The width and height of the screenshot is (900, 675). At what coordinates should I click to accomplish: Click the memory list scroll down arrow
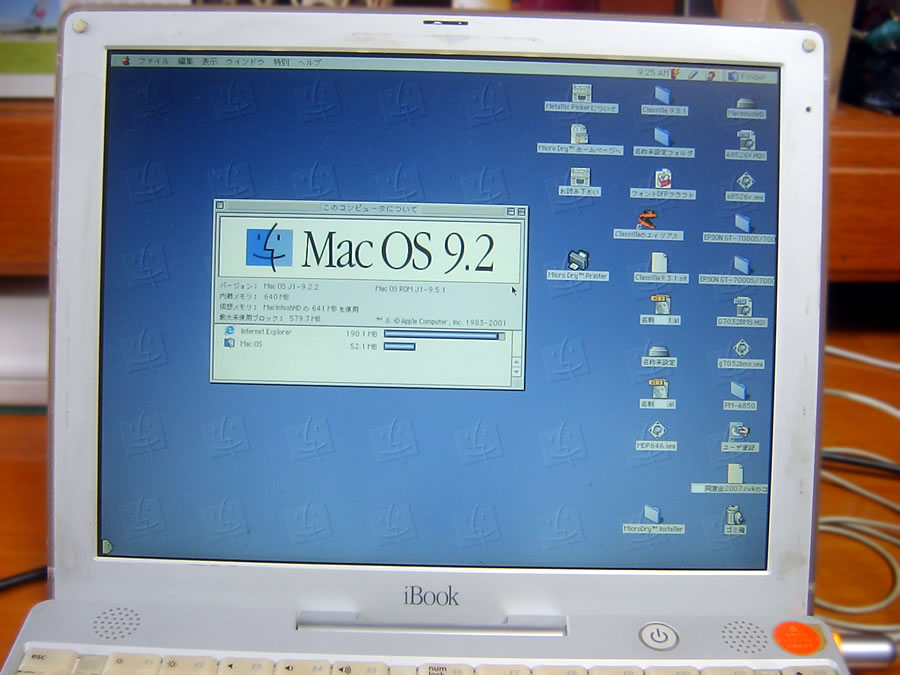pos(516,373)
